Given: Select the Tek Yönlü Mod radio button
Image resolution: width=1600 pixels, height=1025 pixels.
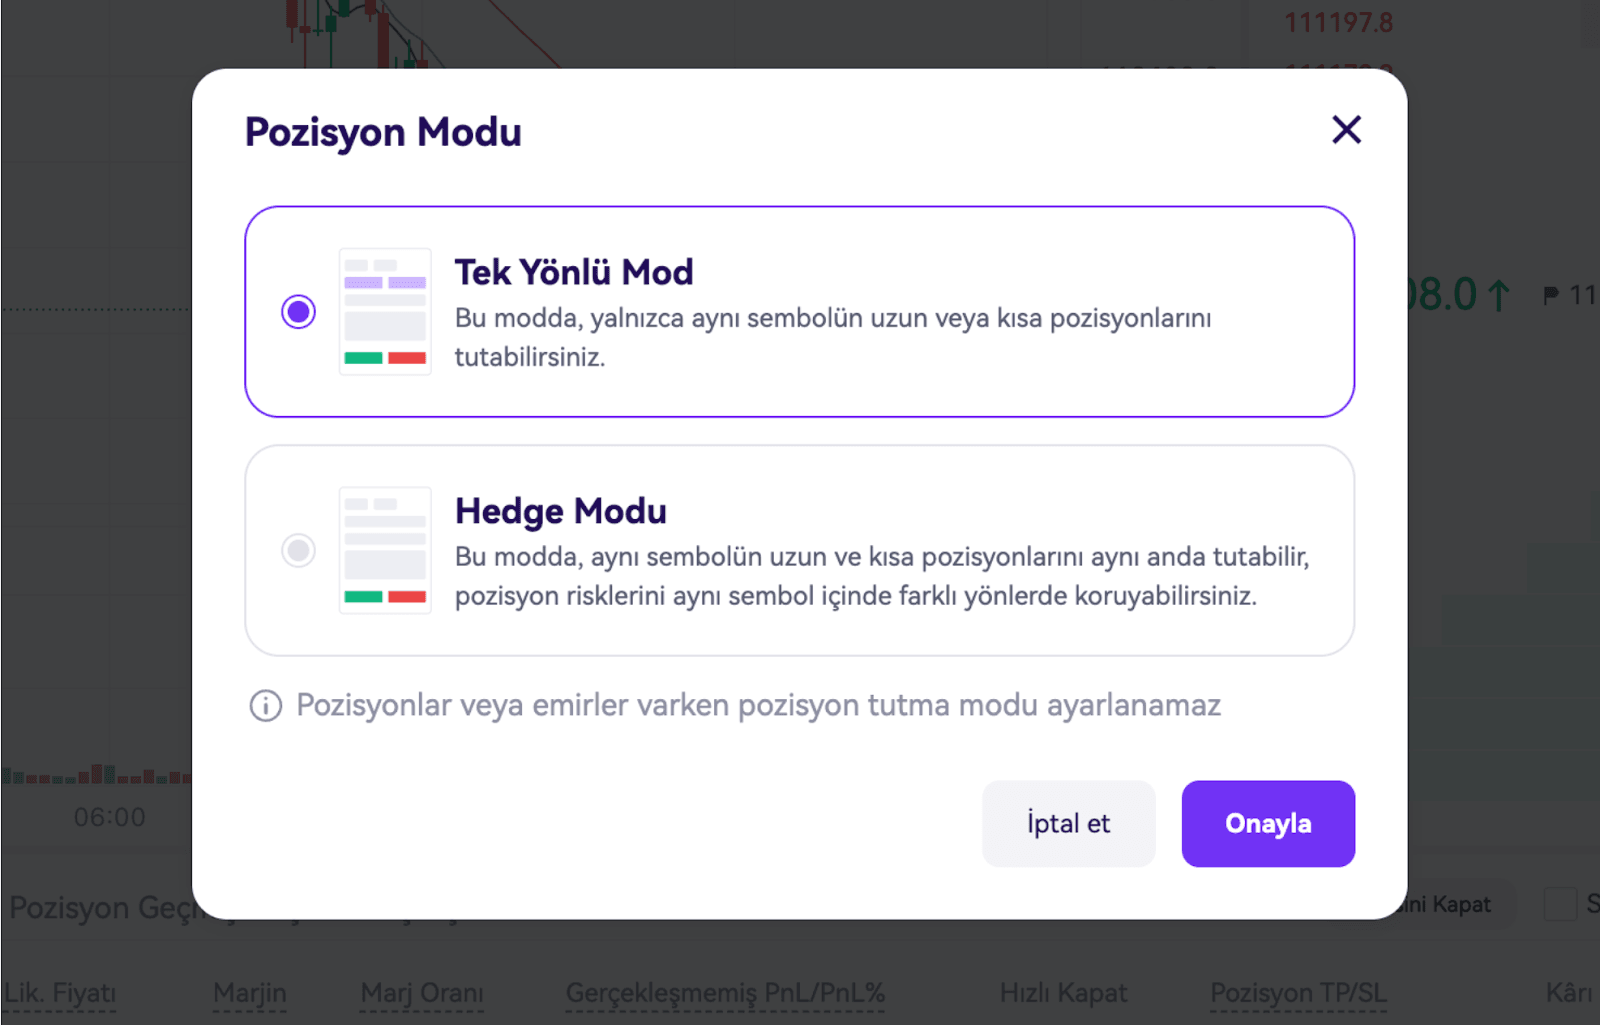Looking at the screenshot, I should (x=298, y=312).
